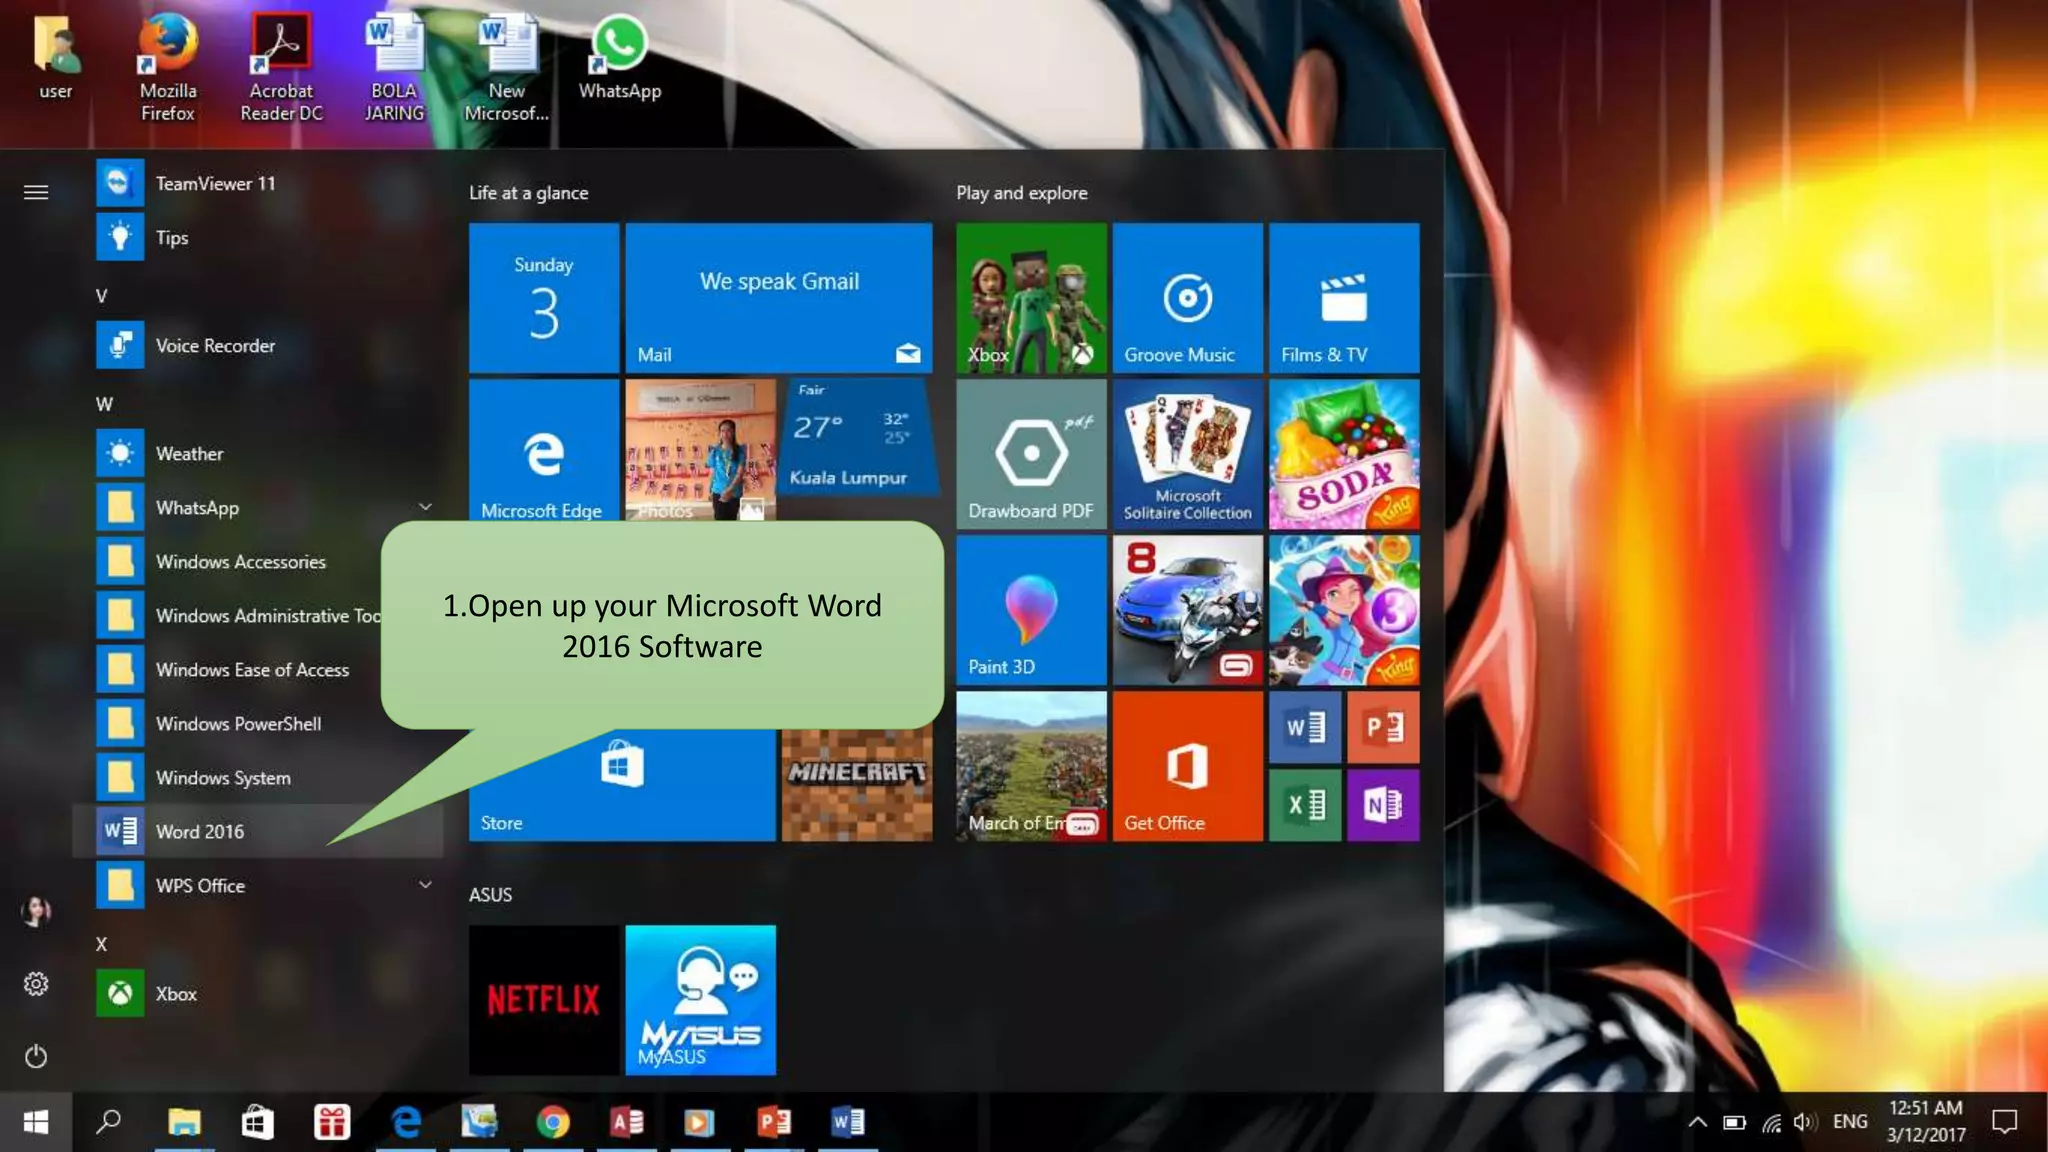Open the Get Office tile
This screenshot has height=1152, width=2048.
tap(1187, 766)
